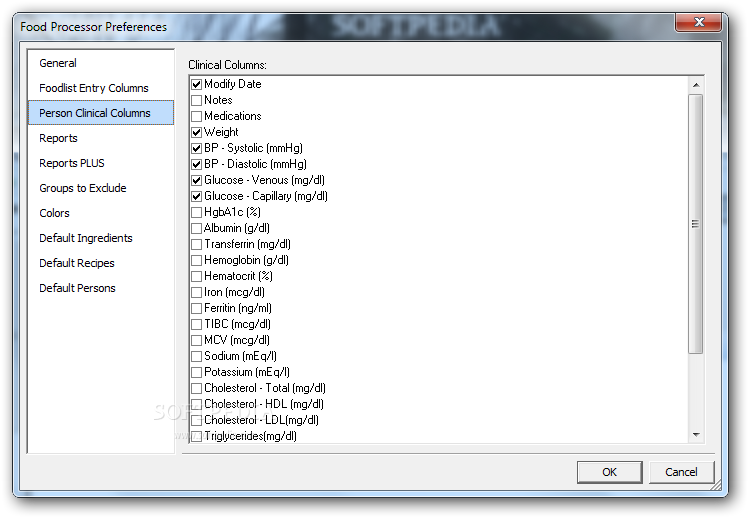749x518 pixels.
Task: Disable Glucose - Capillary (mg/dl) checkbox
Action: click(196, 196)
